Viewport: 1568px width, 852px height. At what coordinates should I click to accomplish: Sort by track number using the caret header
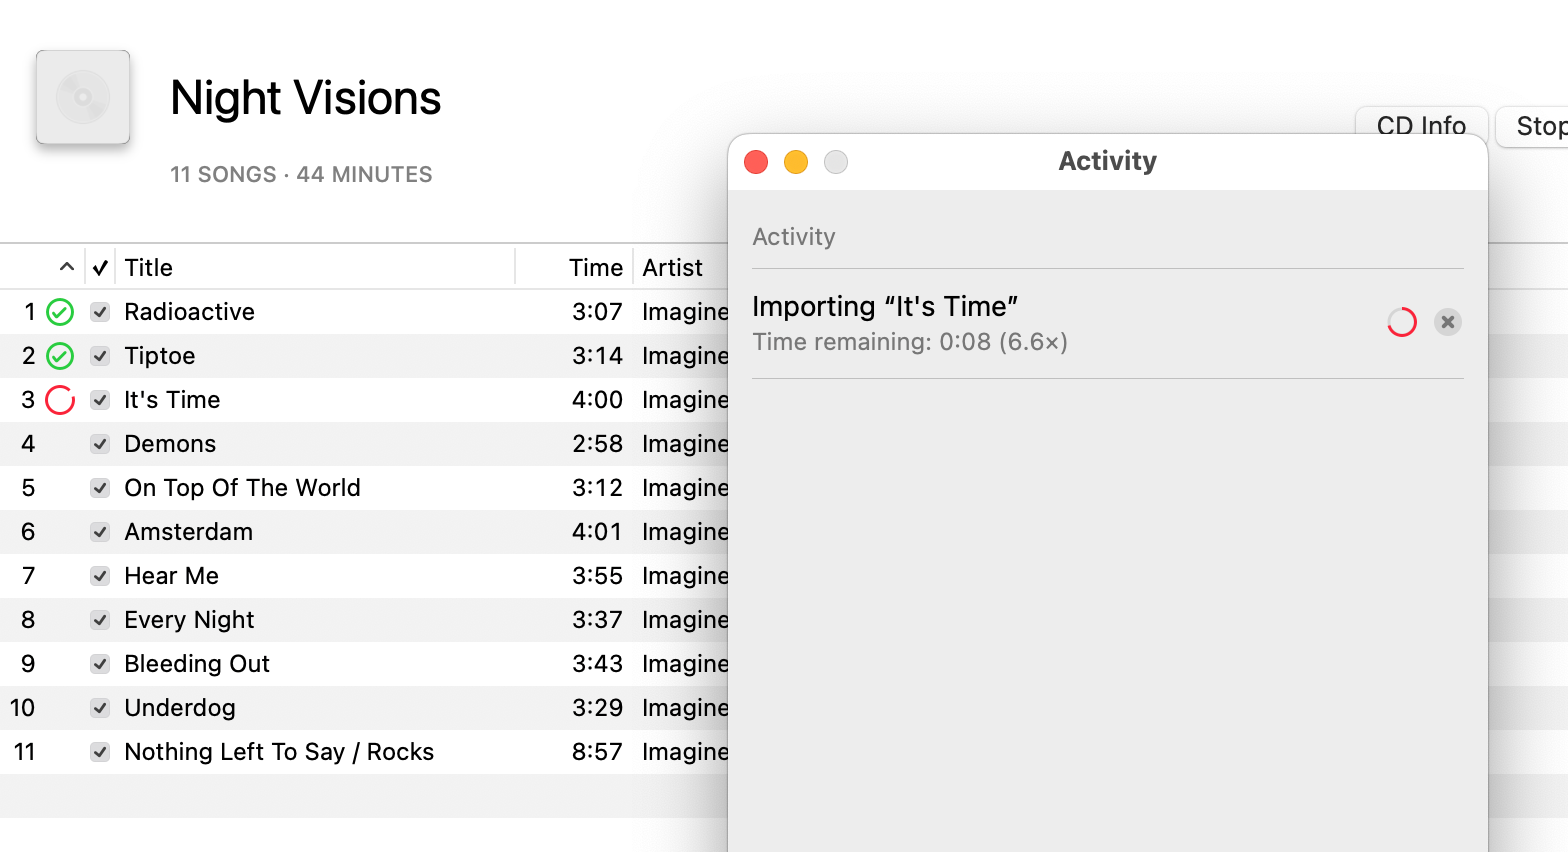[x=67, y=267]
